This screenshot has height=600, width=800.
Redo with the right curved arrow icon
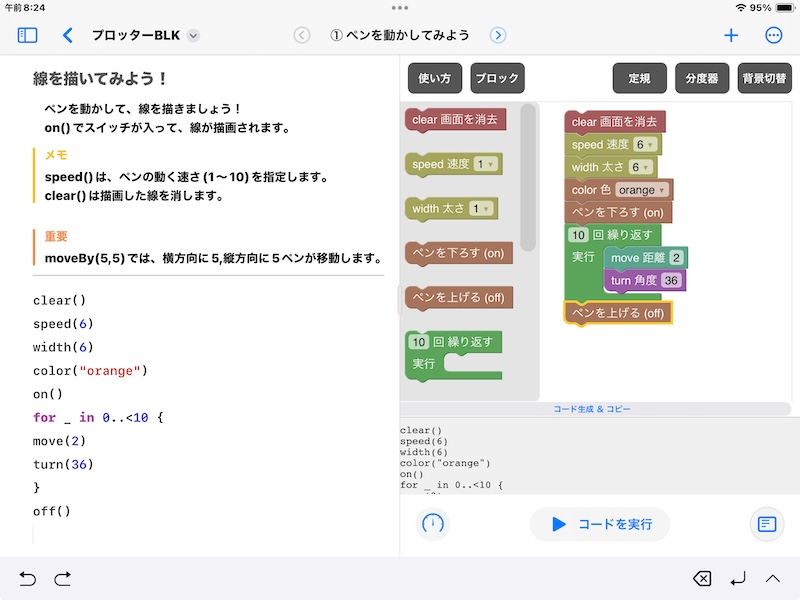point(61,578)
